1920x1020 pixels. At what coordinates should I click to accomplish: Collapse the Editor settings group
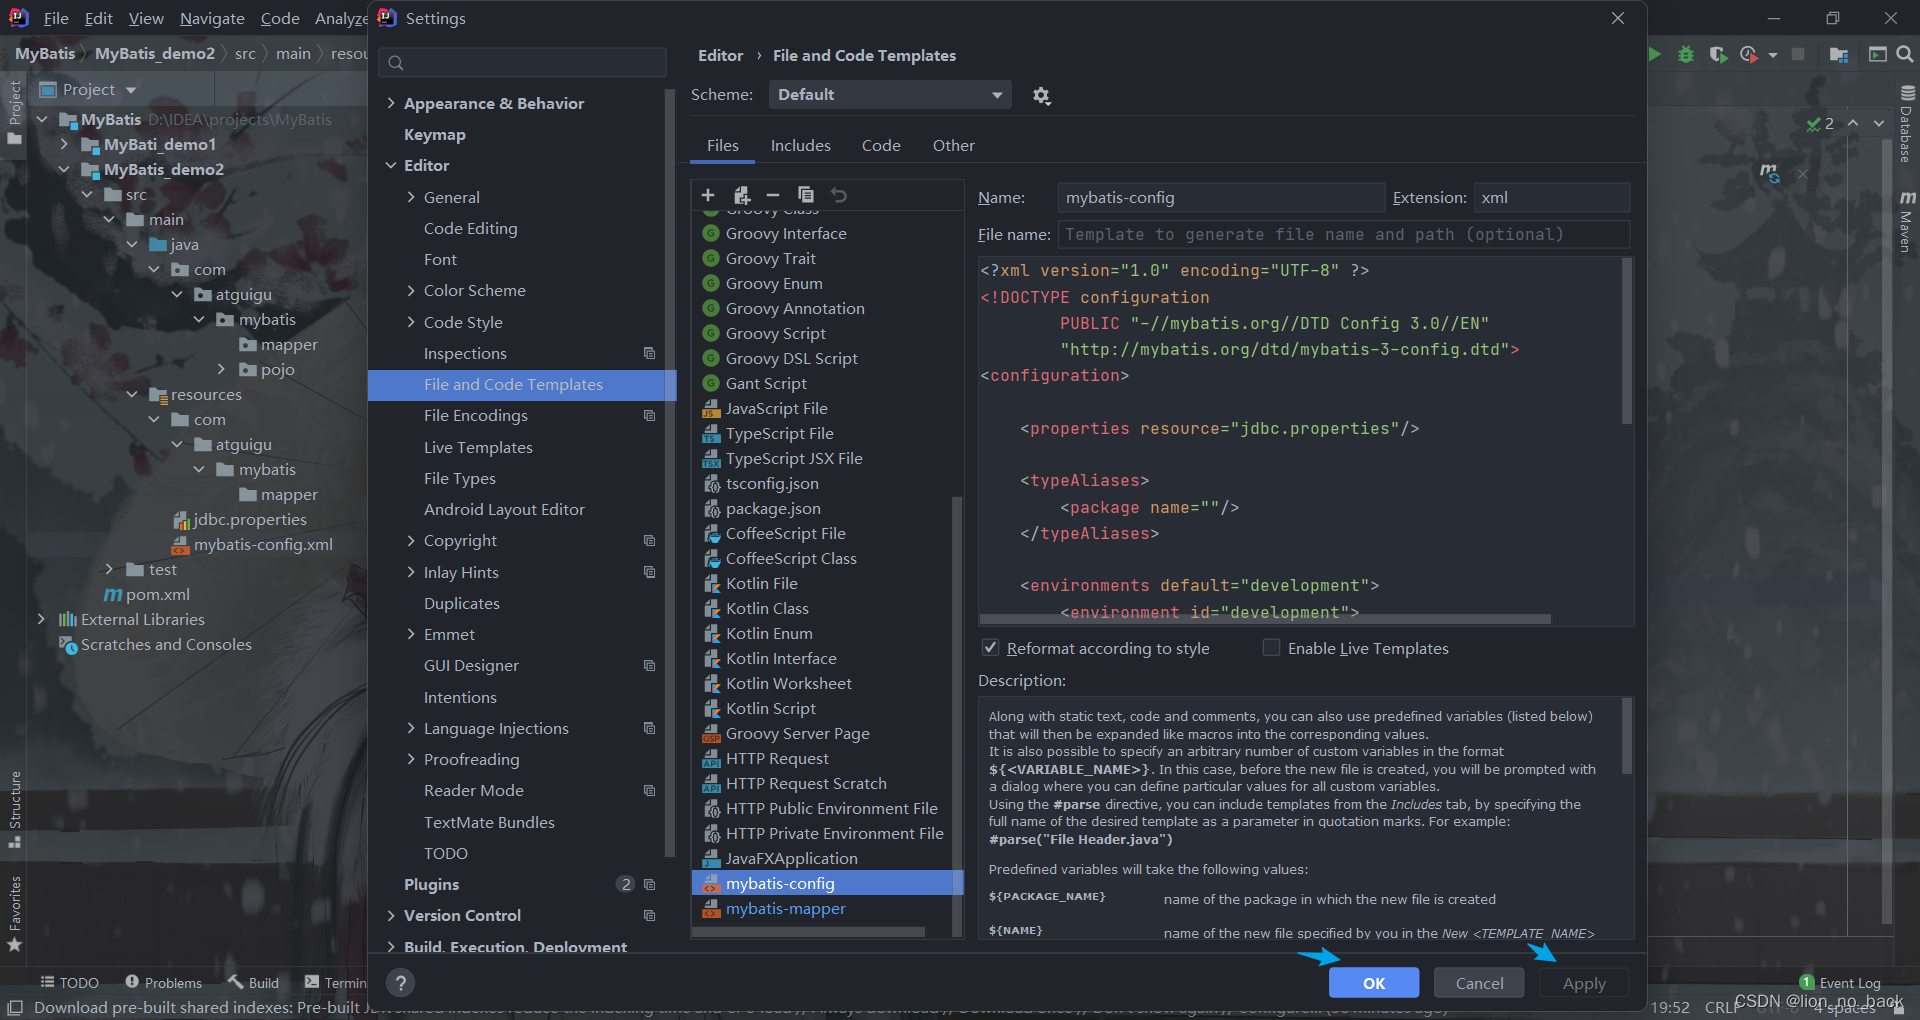tap(391, 165)
